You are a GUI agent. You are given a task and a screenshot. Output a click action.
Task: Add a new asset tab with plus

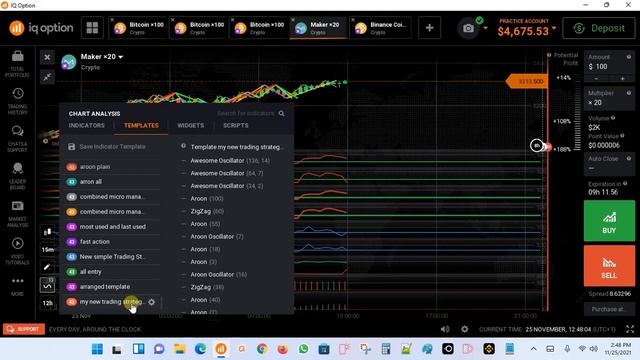[x=429, y=28]
